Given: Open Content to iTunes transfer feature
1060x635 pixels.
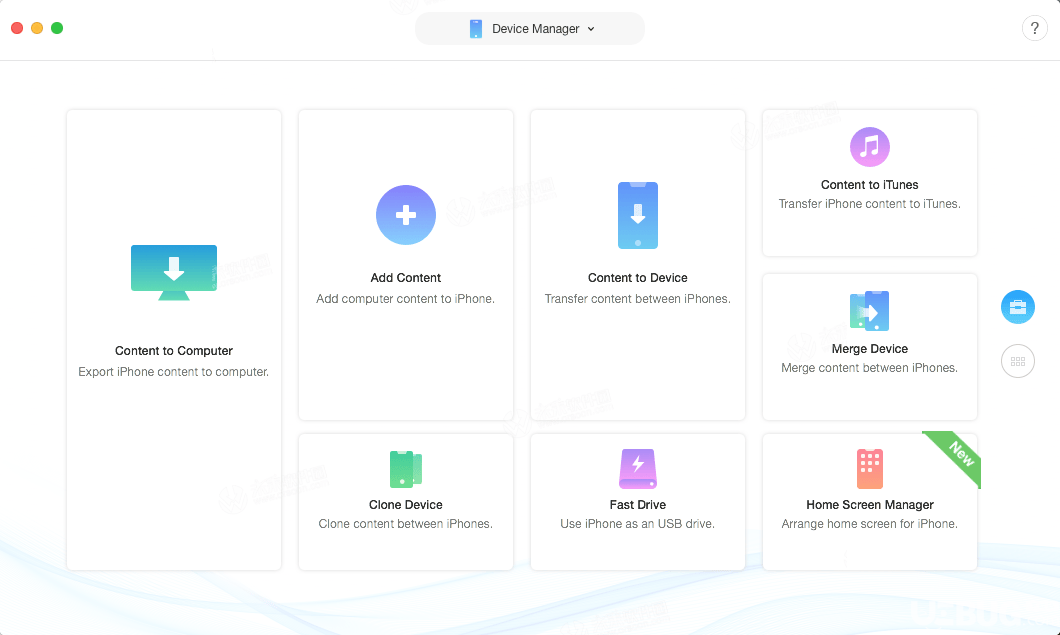Looking at the screenshot, I should click(x=869, y=183).
